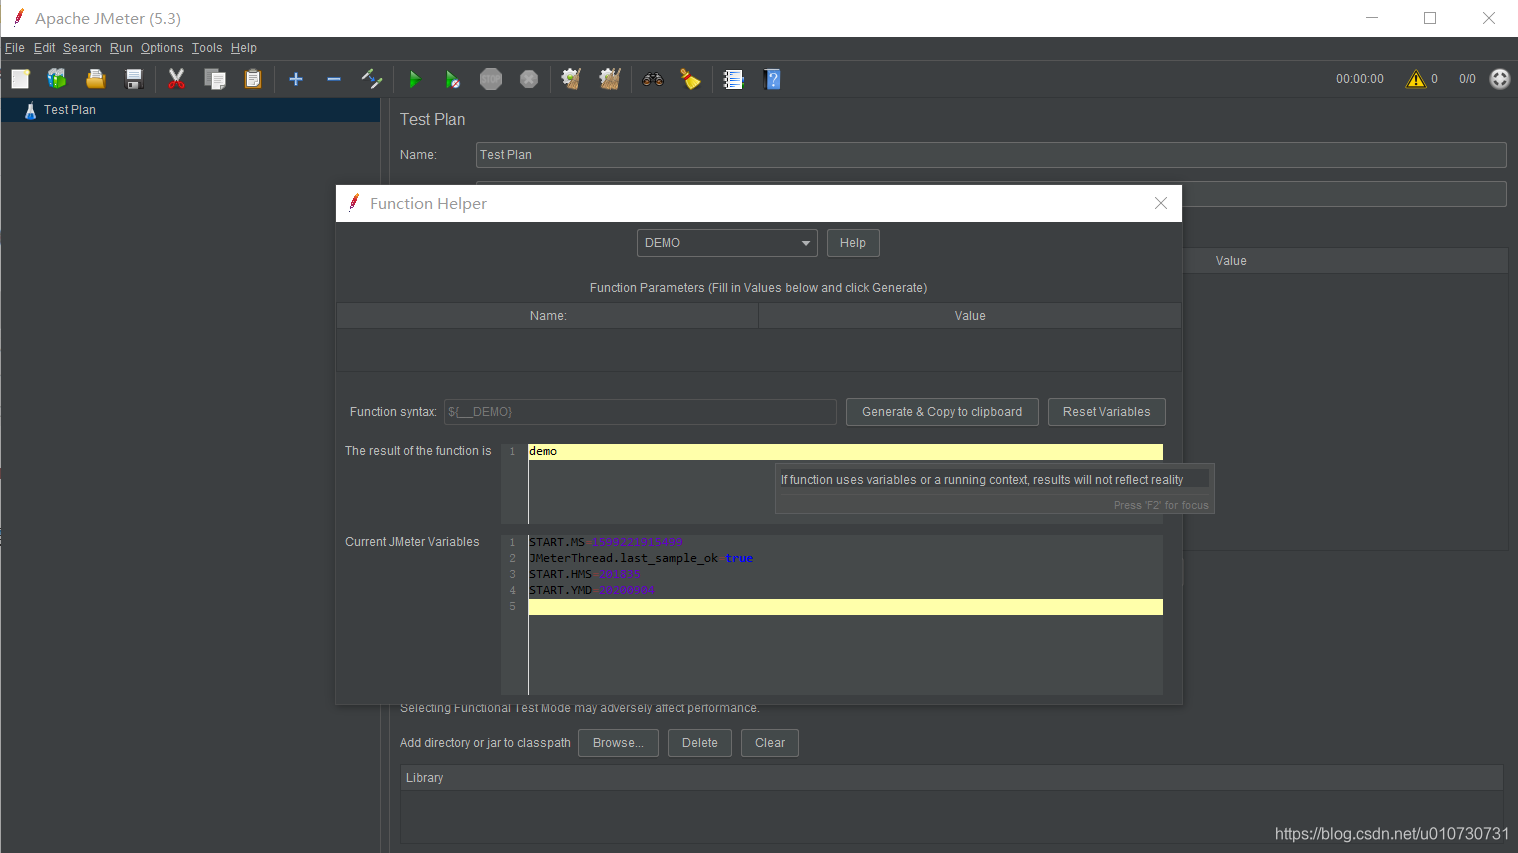Save the test plan with disk icon
Image resolution: width=1518 pixels, height=853 pixels.
134,79
